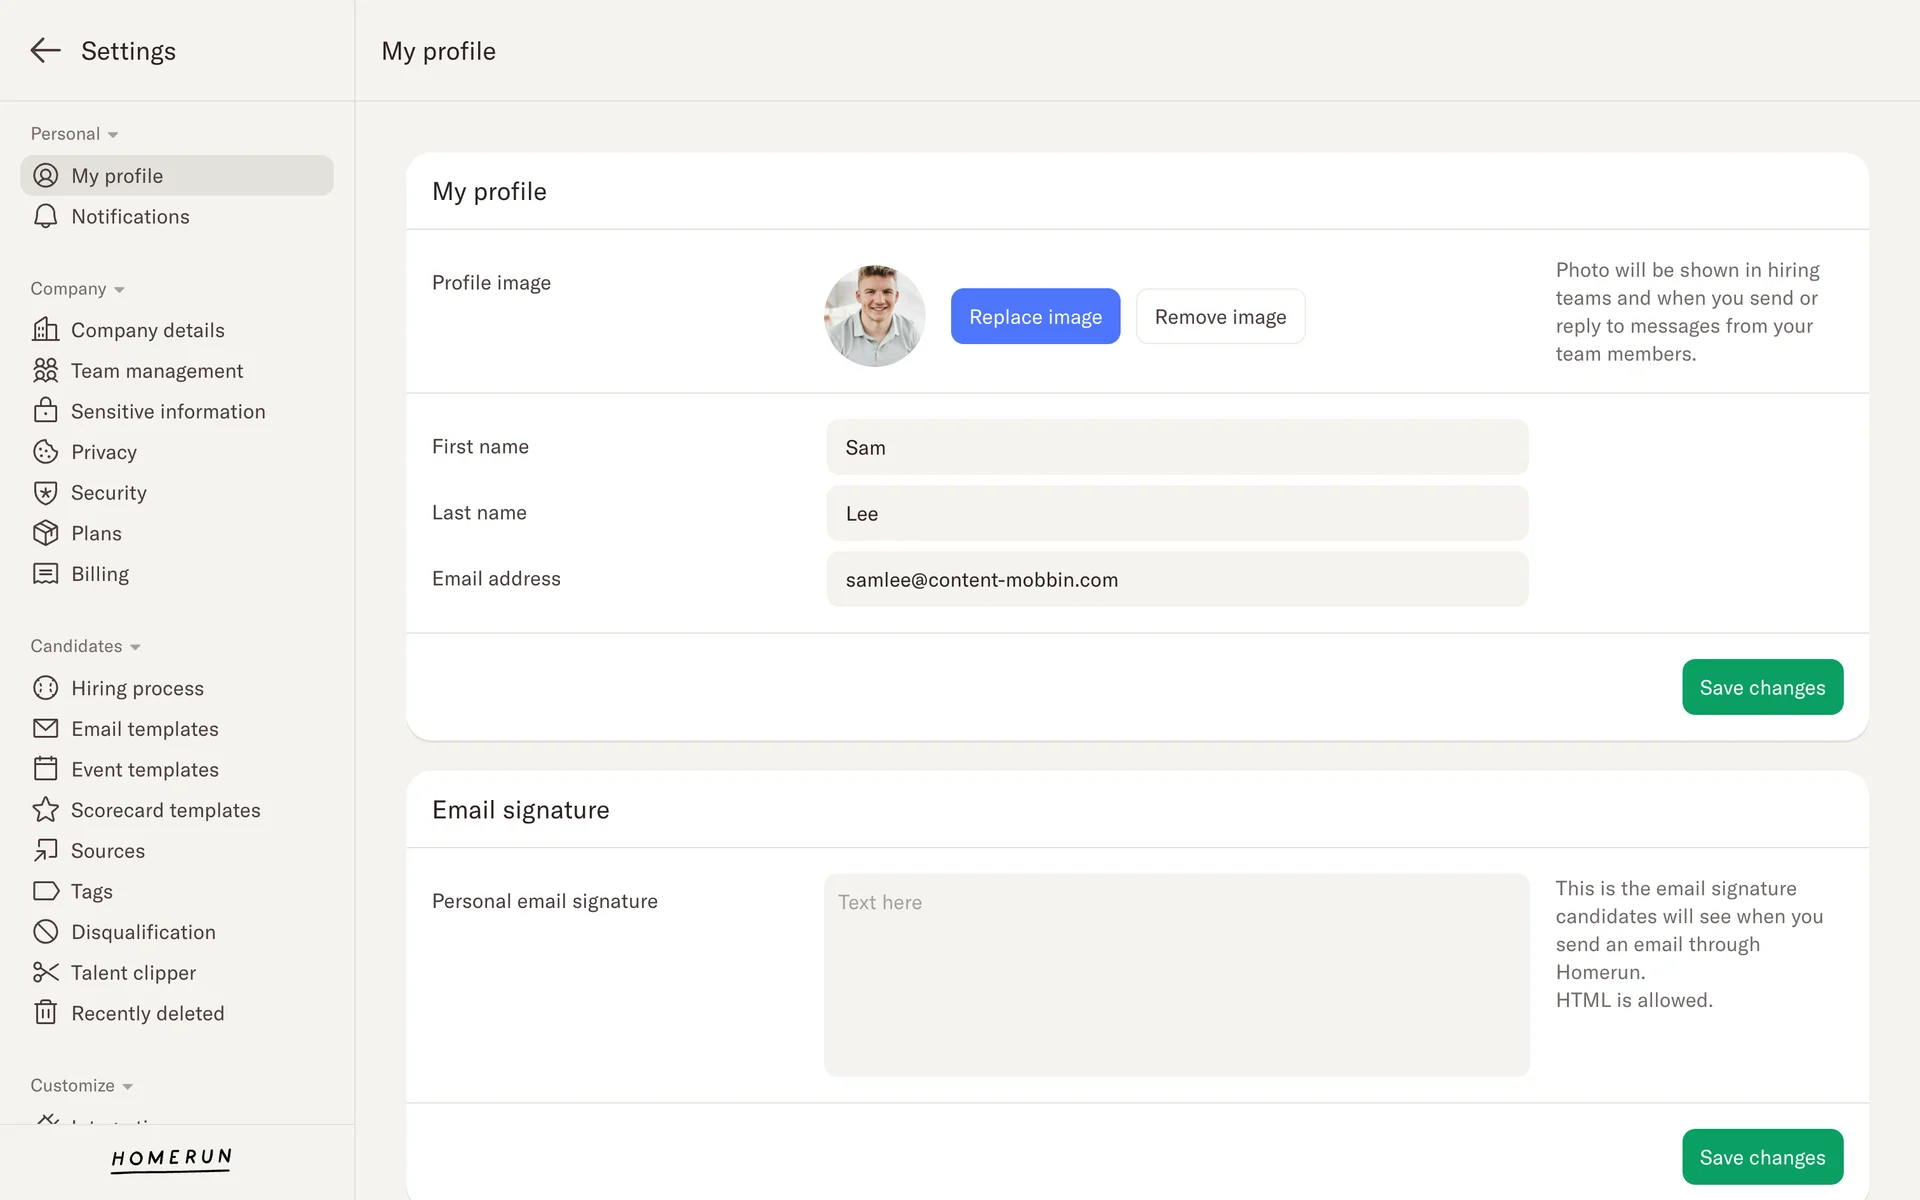The height and width of the screenshot is (1200, 1920).
Task: Click the shield icon for Security
Action: (x=45, y=492)
